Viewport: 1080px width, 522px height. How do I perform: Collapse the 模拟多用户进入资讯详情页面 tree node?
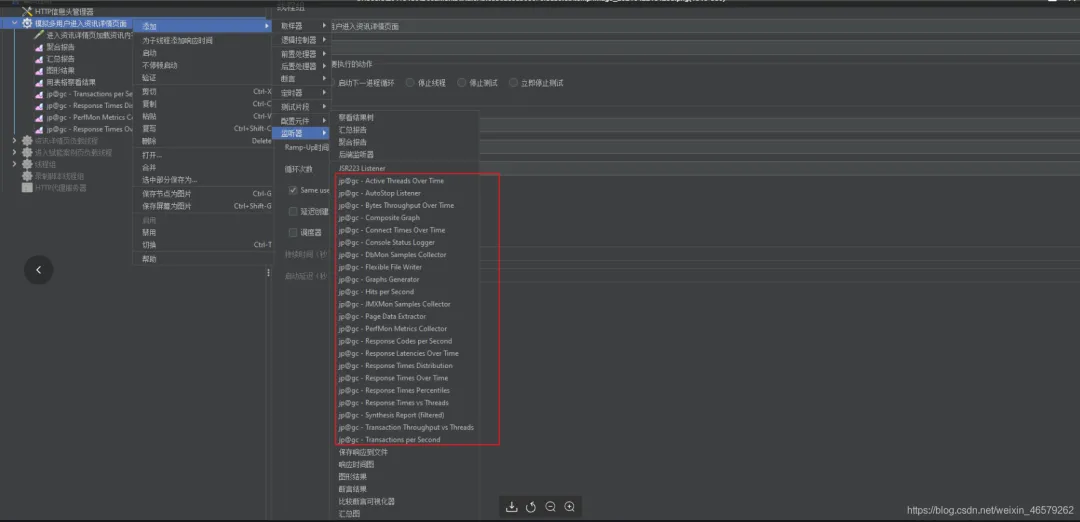pyautogui.click(x=15, y=23)
